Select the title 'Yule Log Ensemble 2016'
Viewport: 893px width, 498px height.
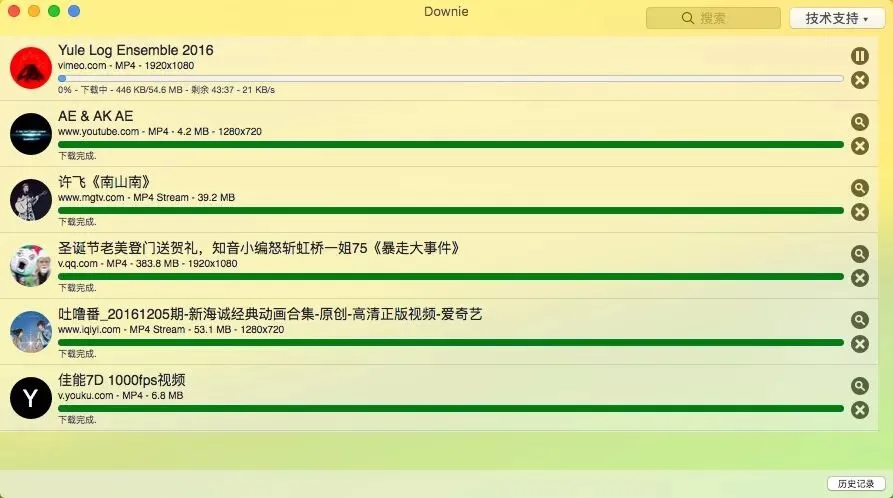(136, 50)
